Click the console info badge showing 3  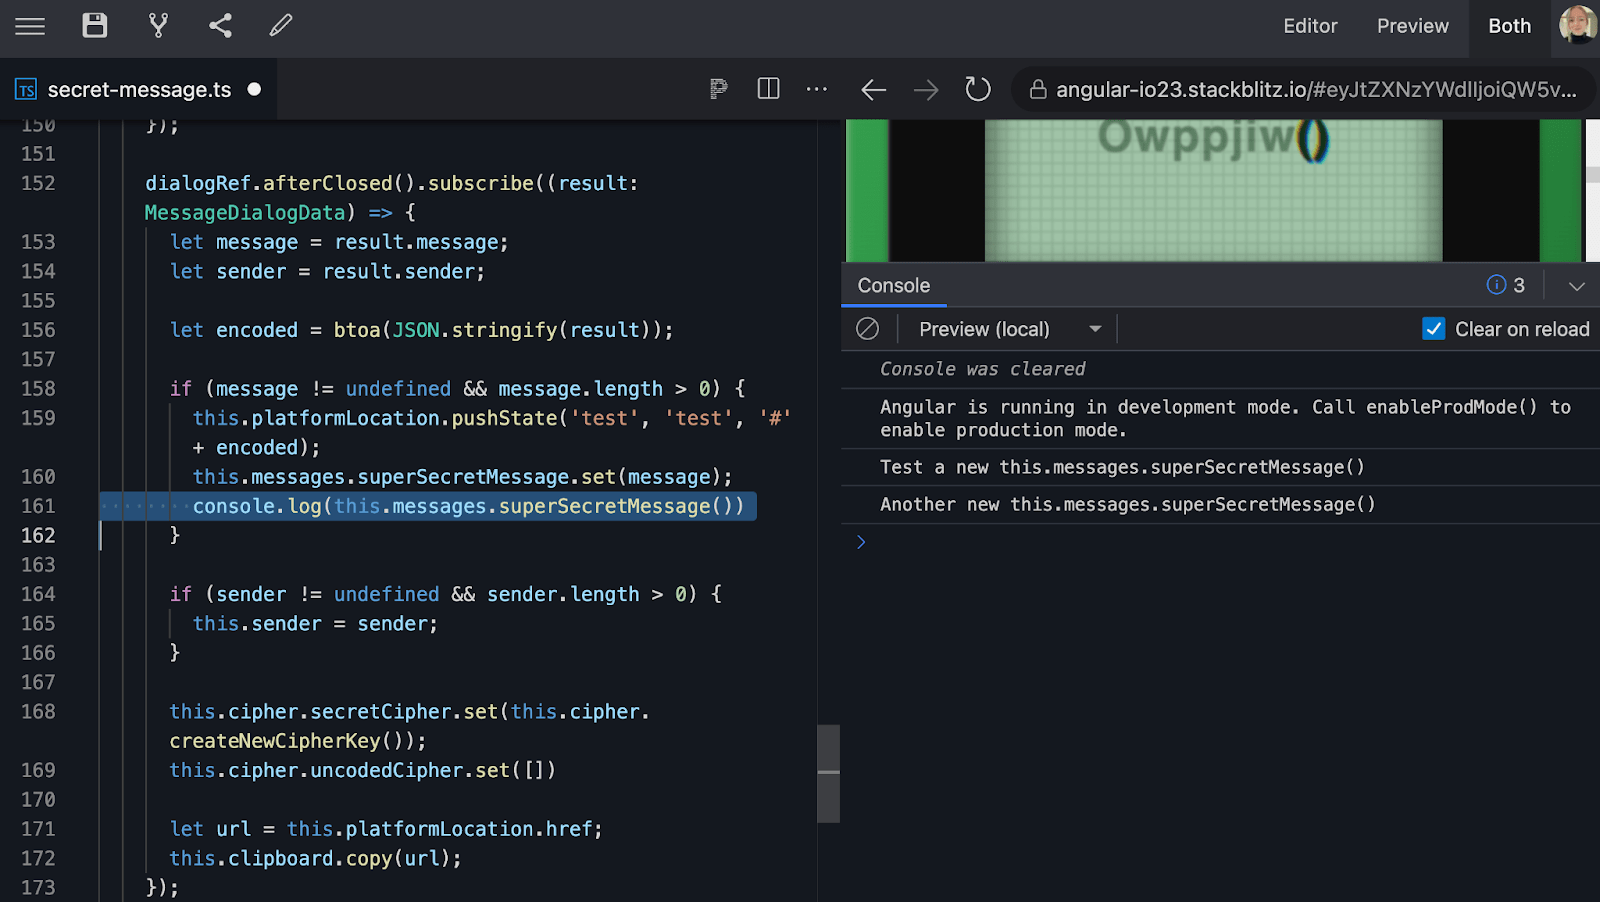(1505, 285)
